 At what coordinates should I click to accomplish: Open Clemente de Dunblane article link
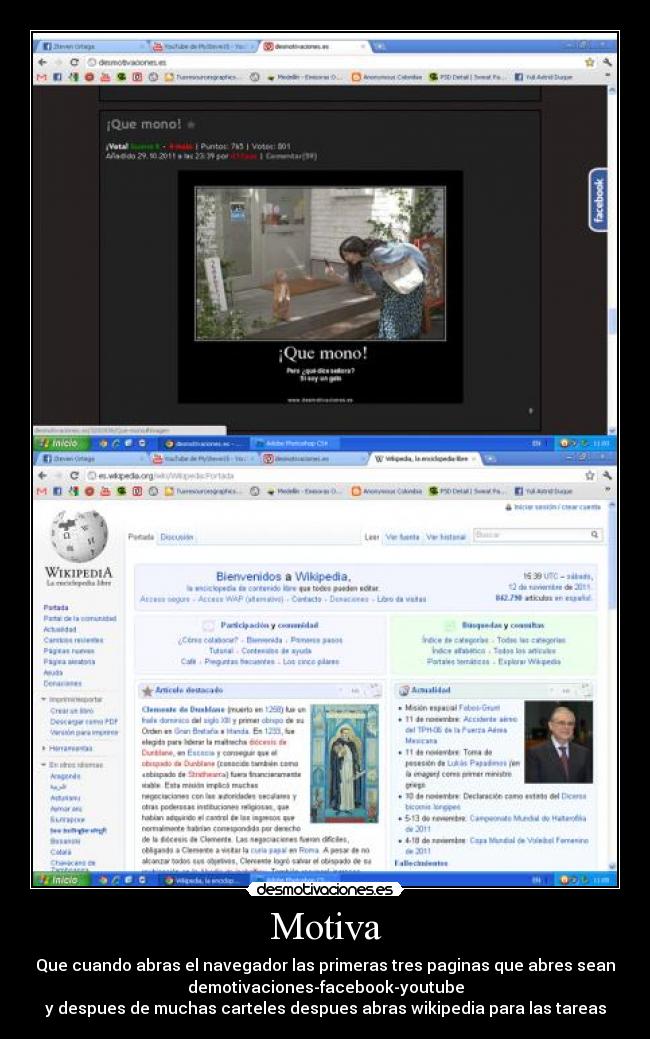[x=184, y=710]
